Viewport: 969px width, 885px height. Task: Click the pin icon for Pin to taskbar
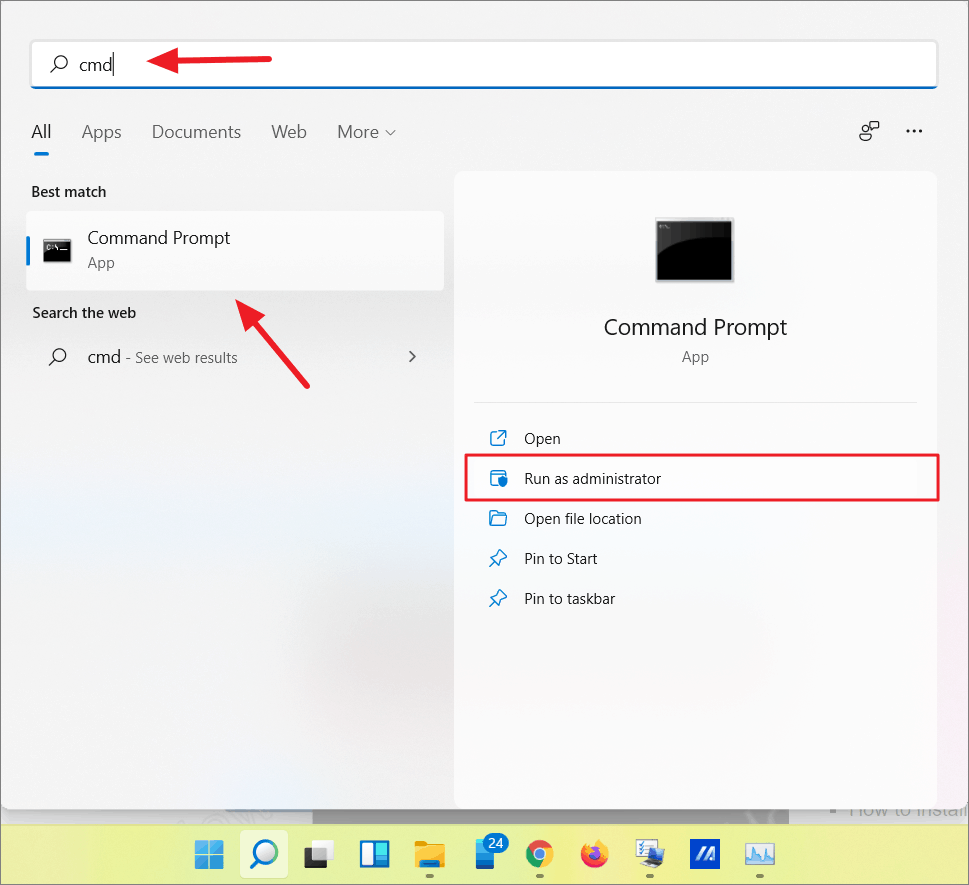498,599
